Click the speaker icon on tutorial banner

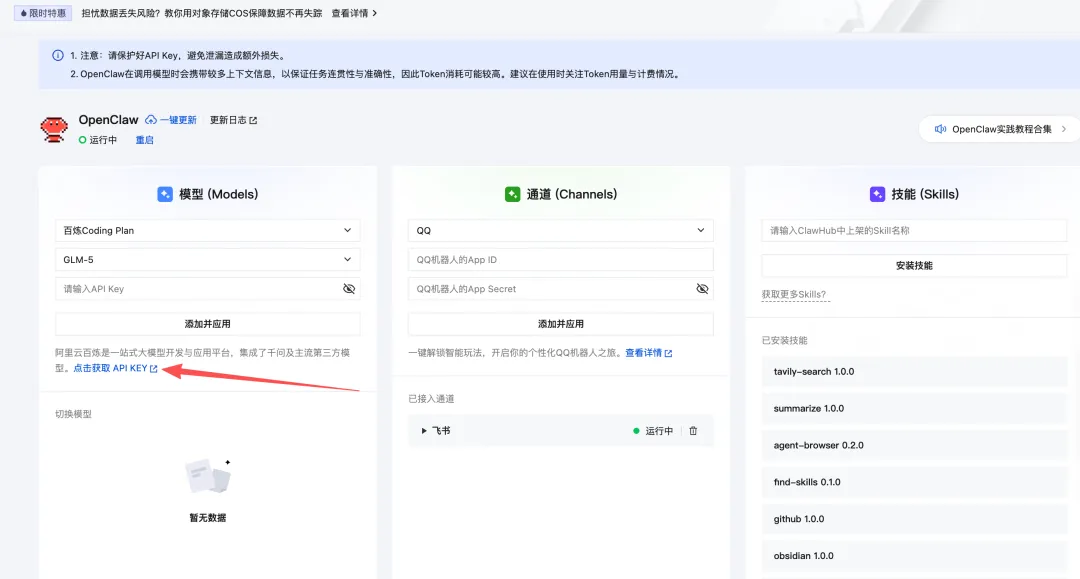940,129
